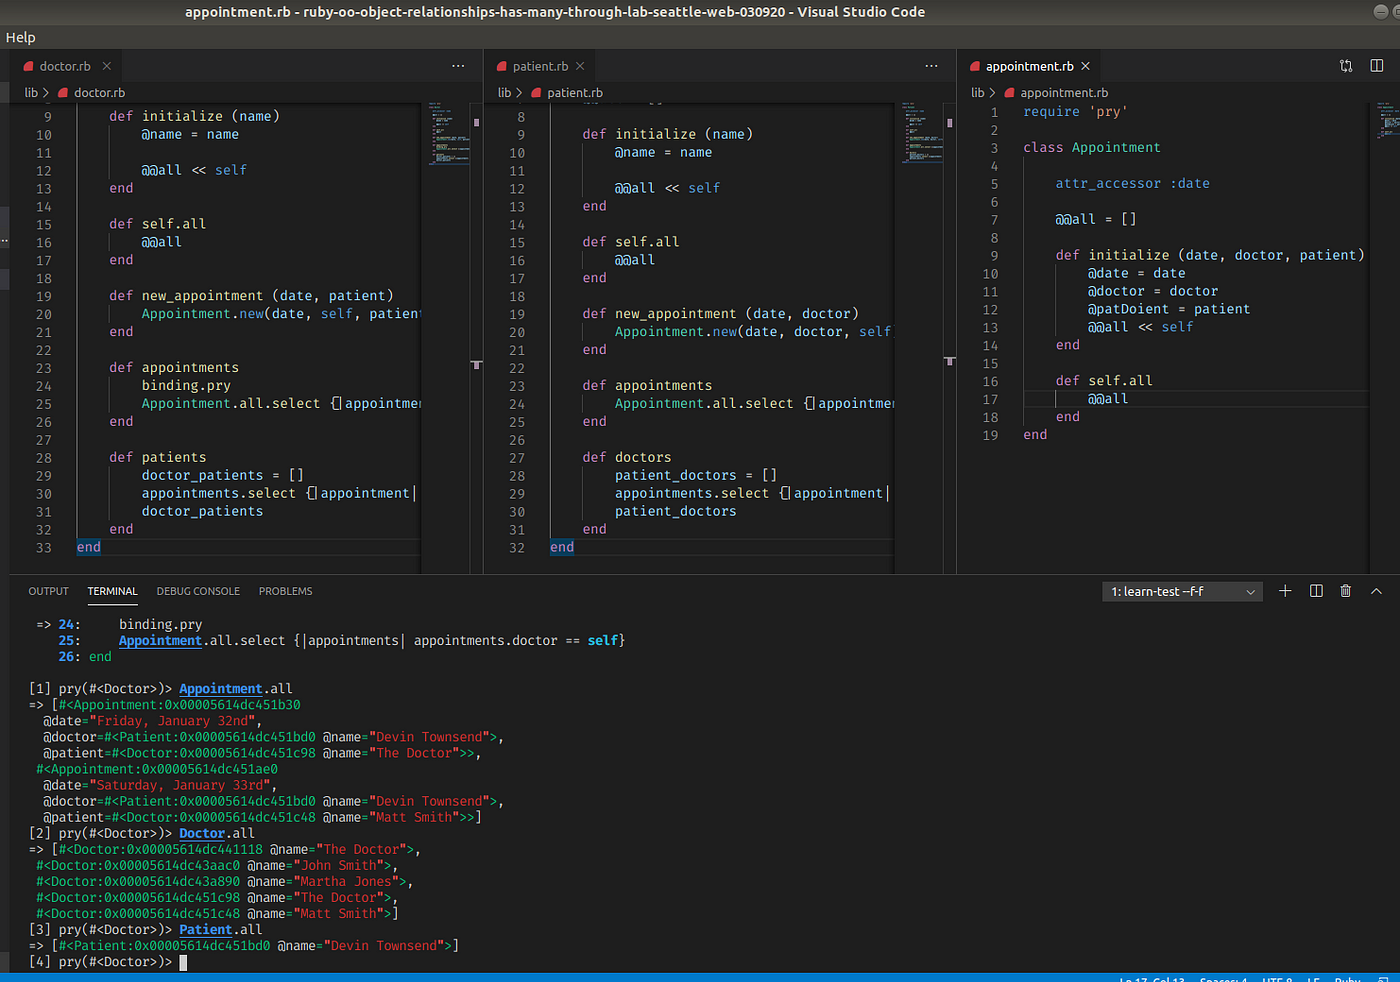Split the appointment.rb editor to the right
Viewport: 1400px width, 982px height.
click(1377, 66)
